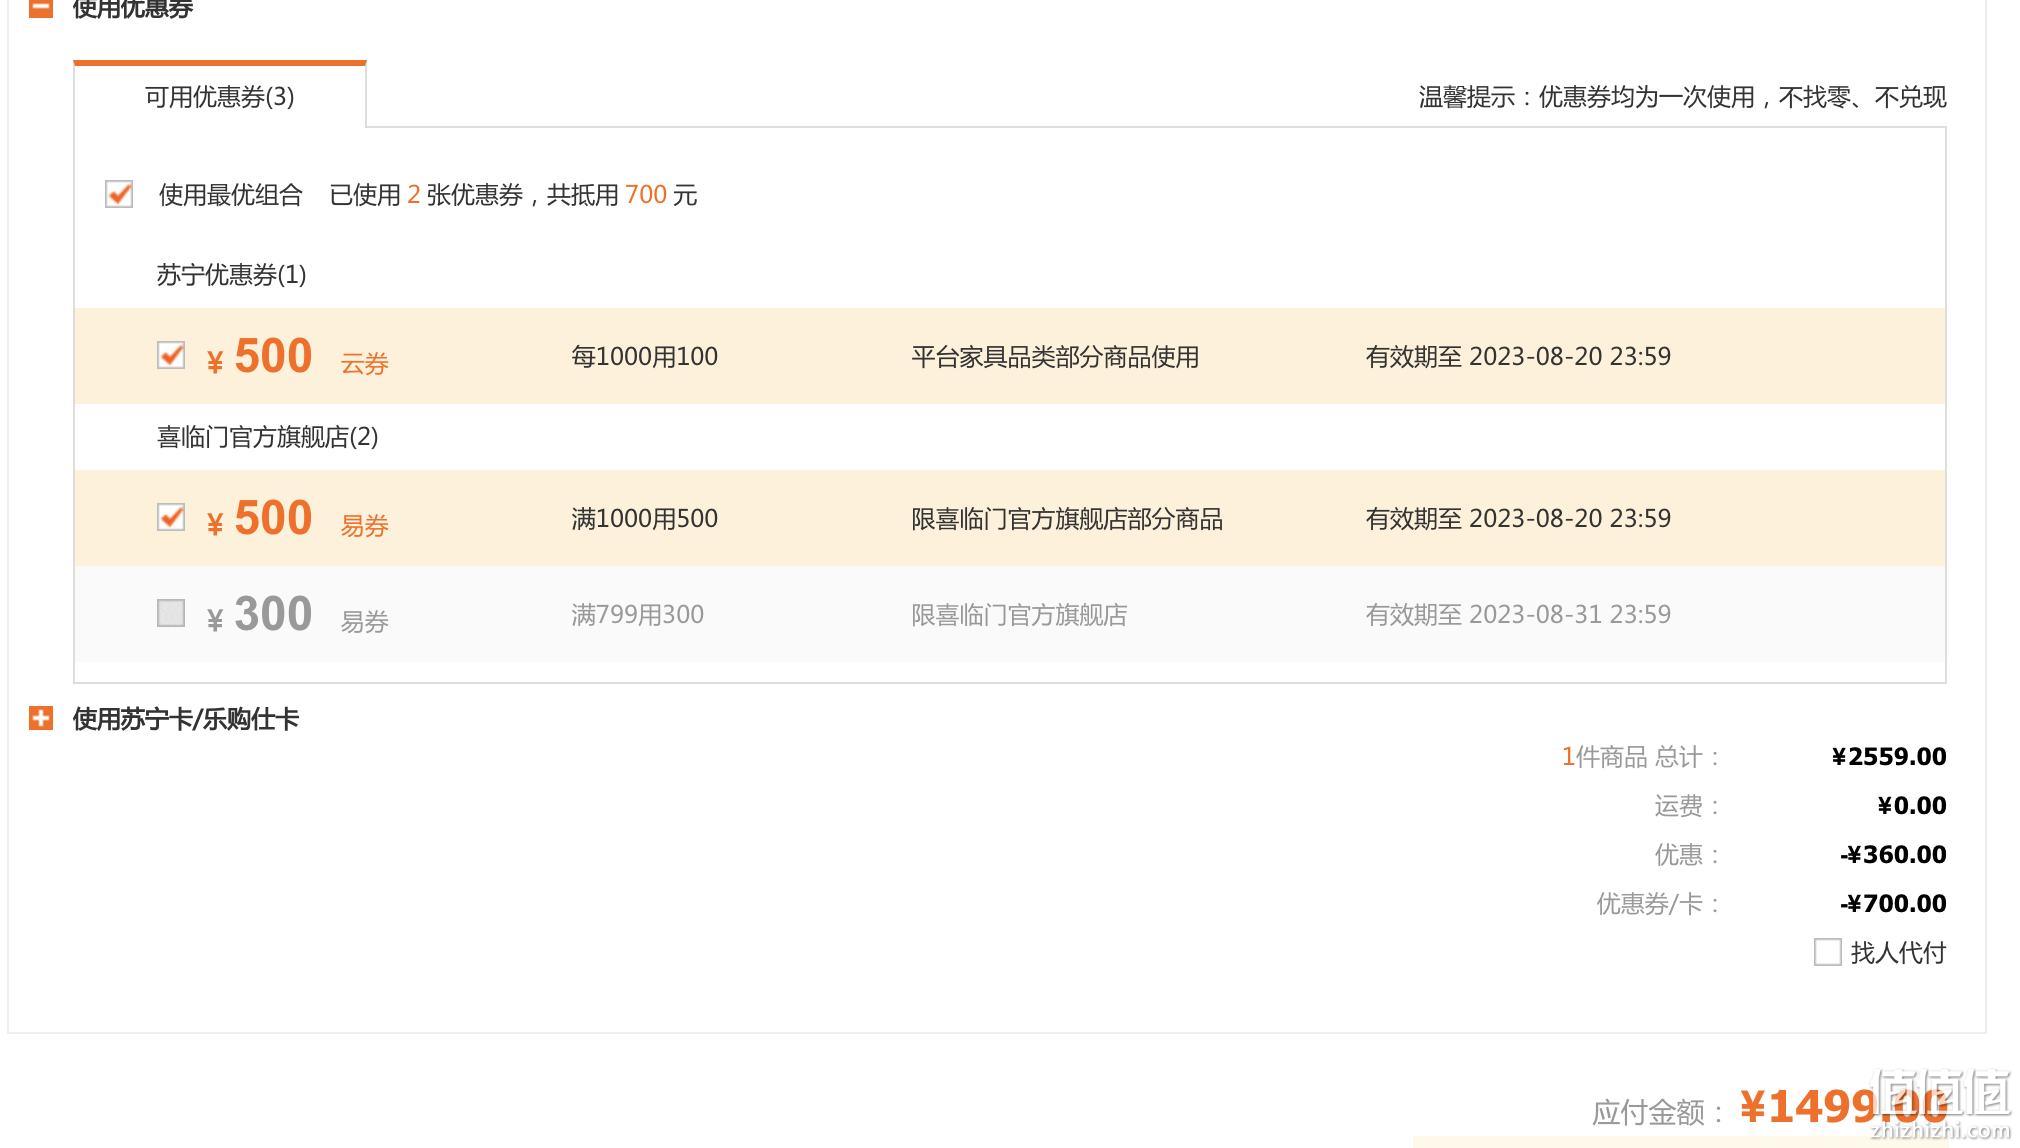Click the 温馨提示 notice text
This screenshot has height=1148, width=2020.
1682,97
